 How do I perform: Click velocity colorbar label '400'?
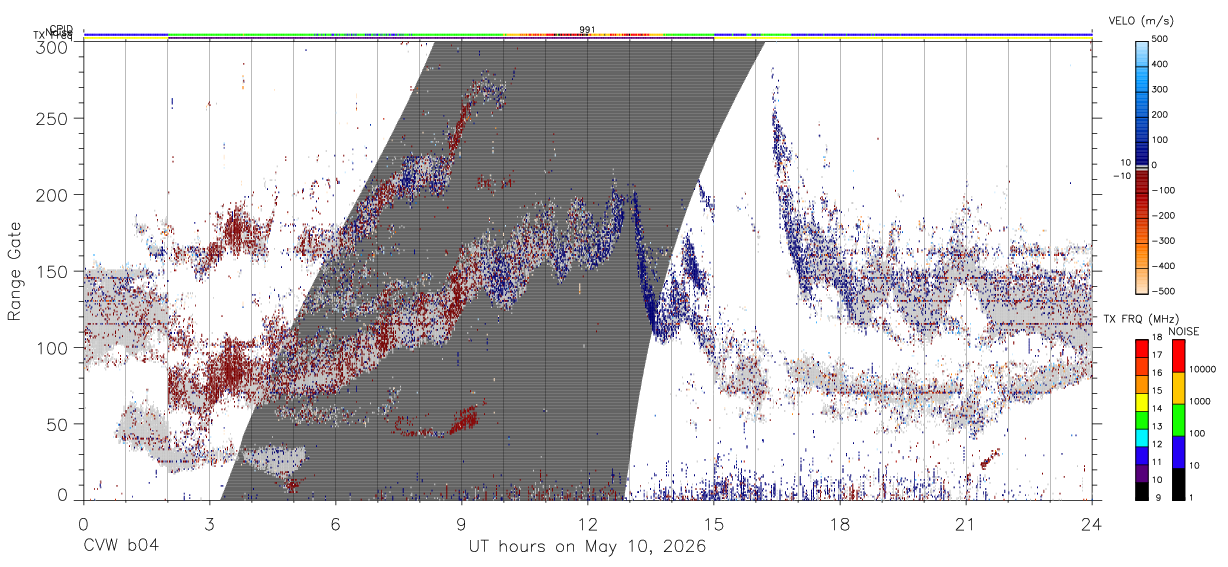coord(1162,64)
